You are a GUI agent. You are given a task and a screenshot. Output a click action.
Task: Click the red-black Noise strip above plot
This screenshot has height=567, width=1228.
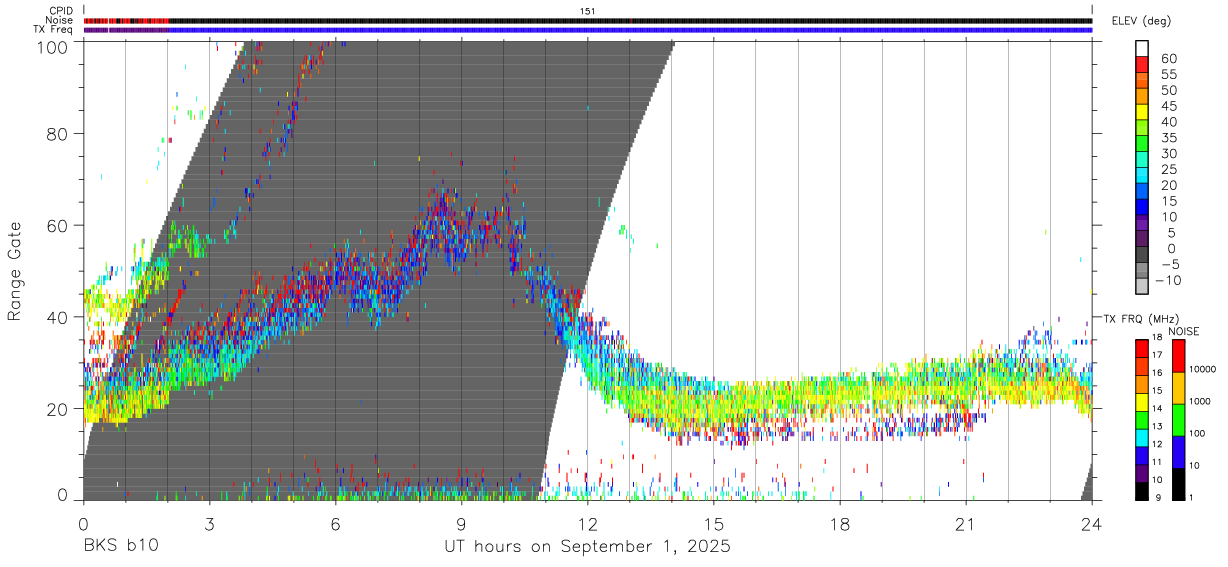(x=588, y=20)
